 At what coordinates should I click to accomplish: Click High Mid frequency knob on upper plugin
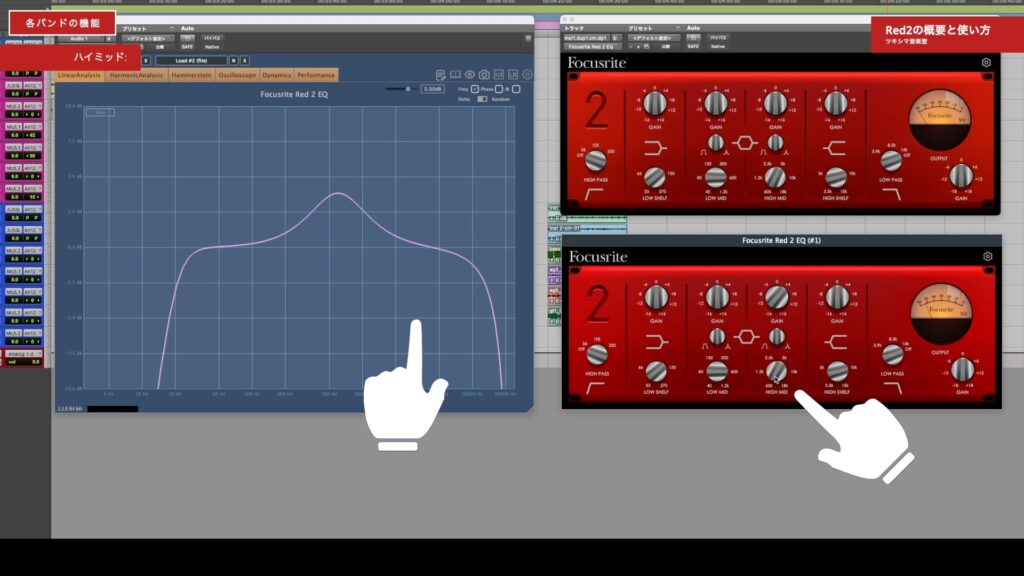(775, 177)
